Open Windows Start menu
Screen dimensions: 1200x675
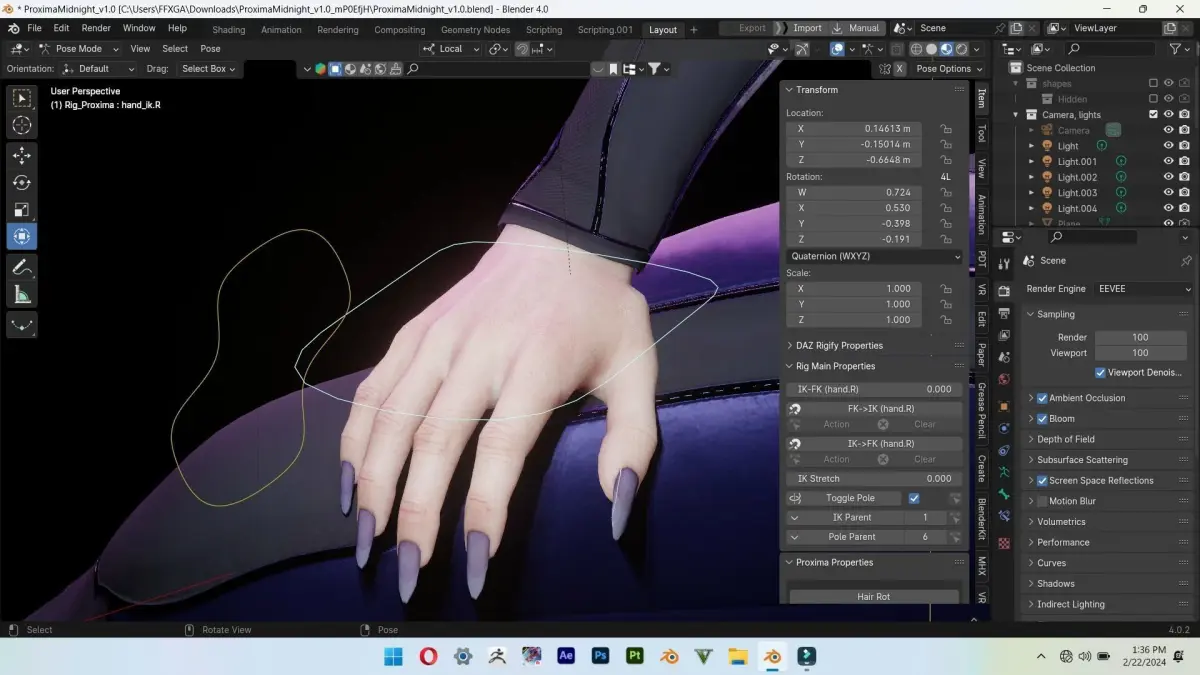click(393, 656)
